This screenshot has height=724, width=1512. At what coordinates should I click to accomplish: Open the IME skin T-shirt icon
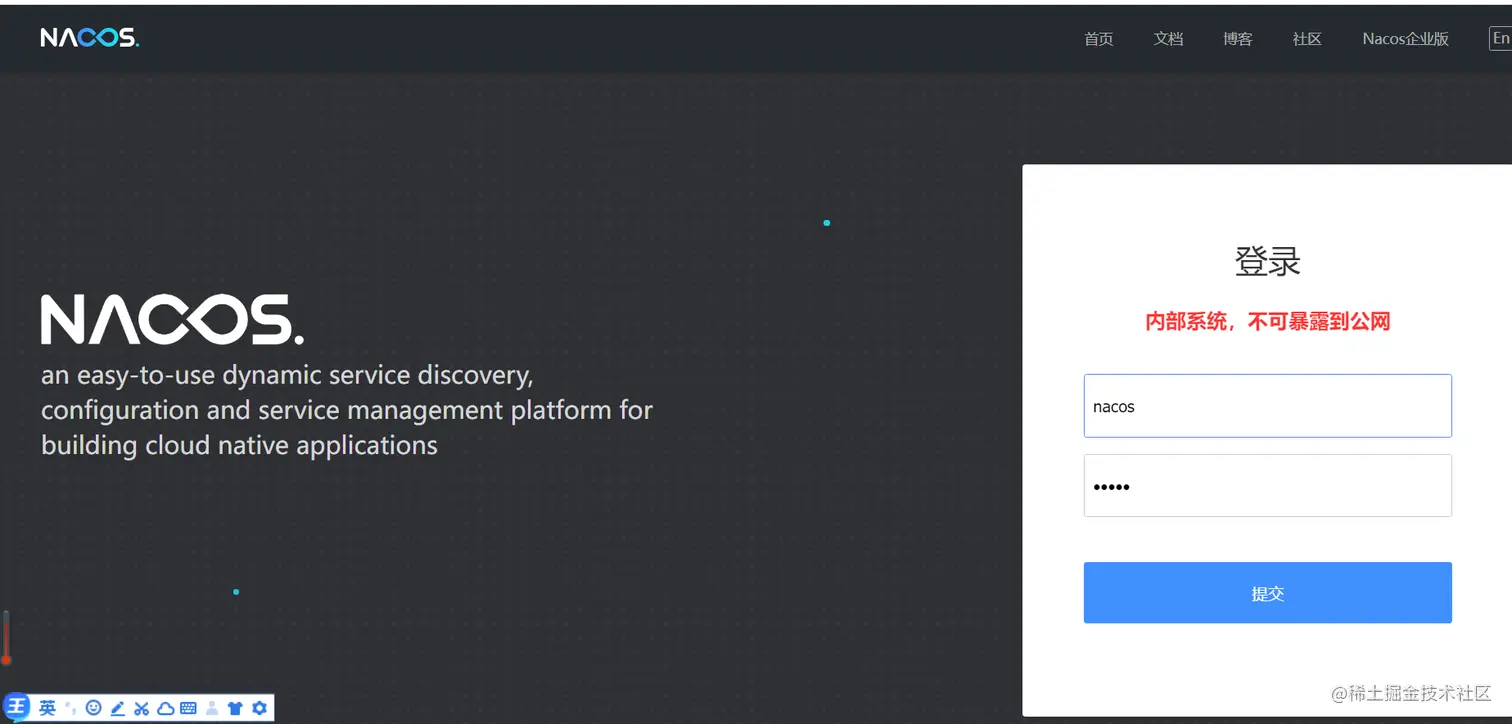click(x=235, y=708)
